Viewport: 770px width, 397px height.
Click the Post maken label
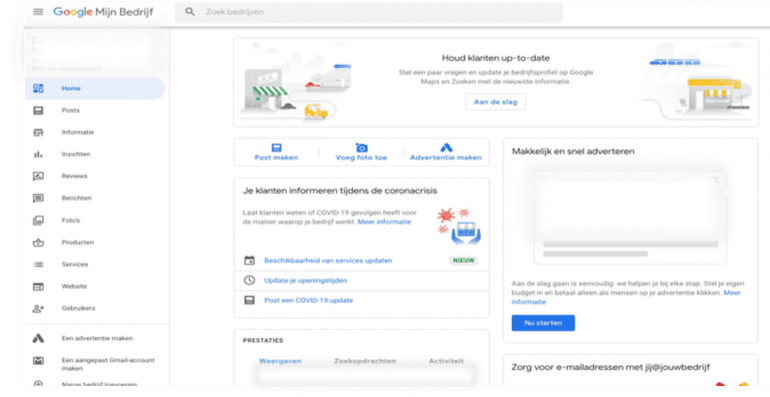coord(276,158)
